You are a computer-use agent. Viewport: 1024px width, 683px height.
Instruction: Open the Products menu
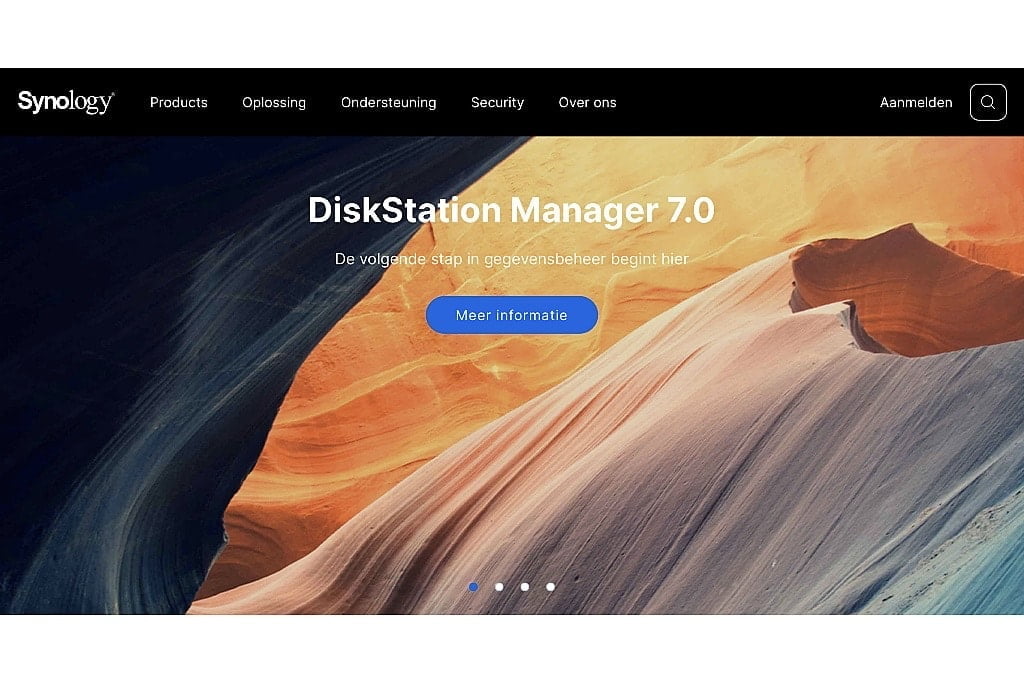pos(179,103)
